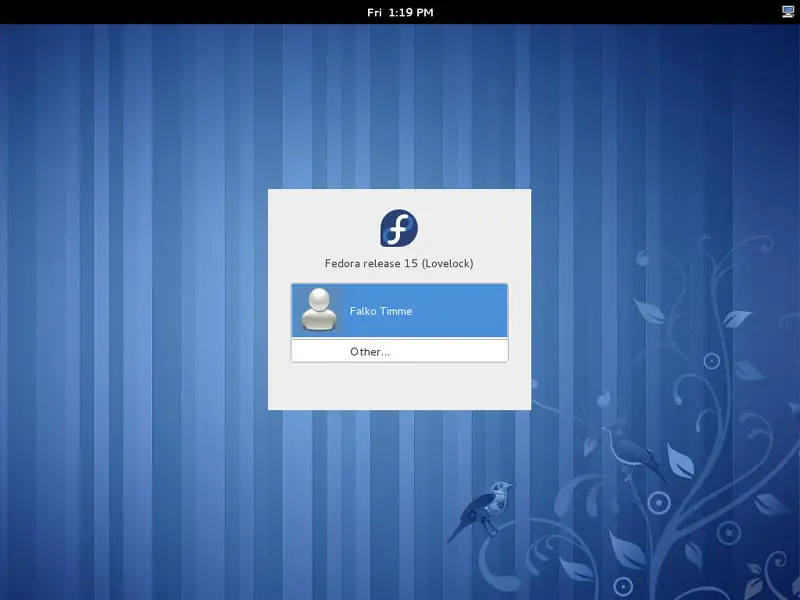Image resolution: width=800 pixels, height=600 pixels.
Task: Choose the Other... login option
Action: pyautogui.click(x=399, y=352)
